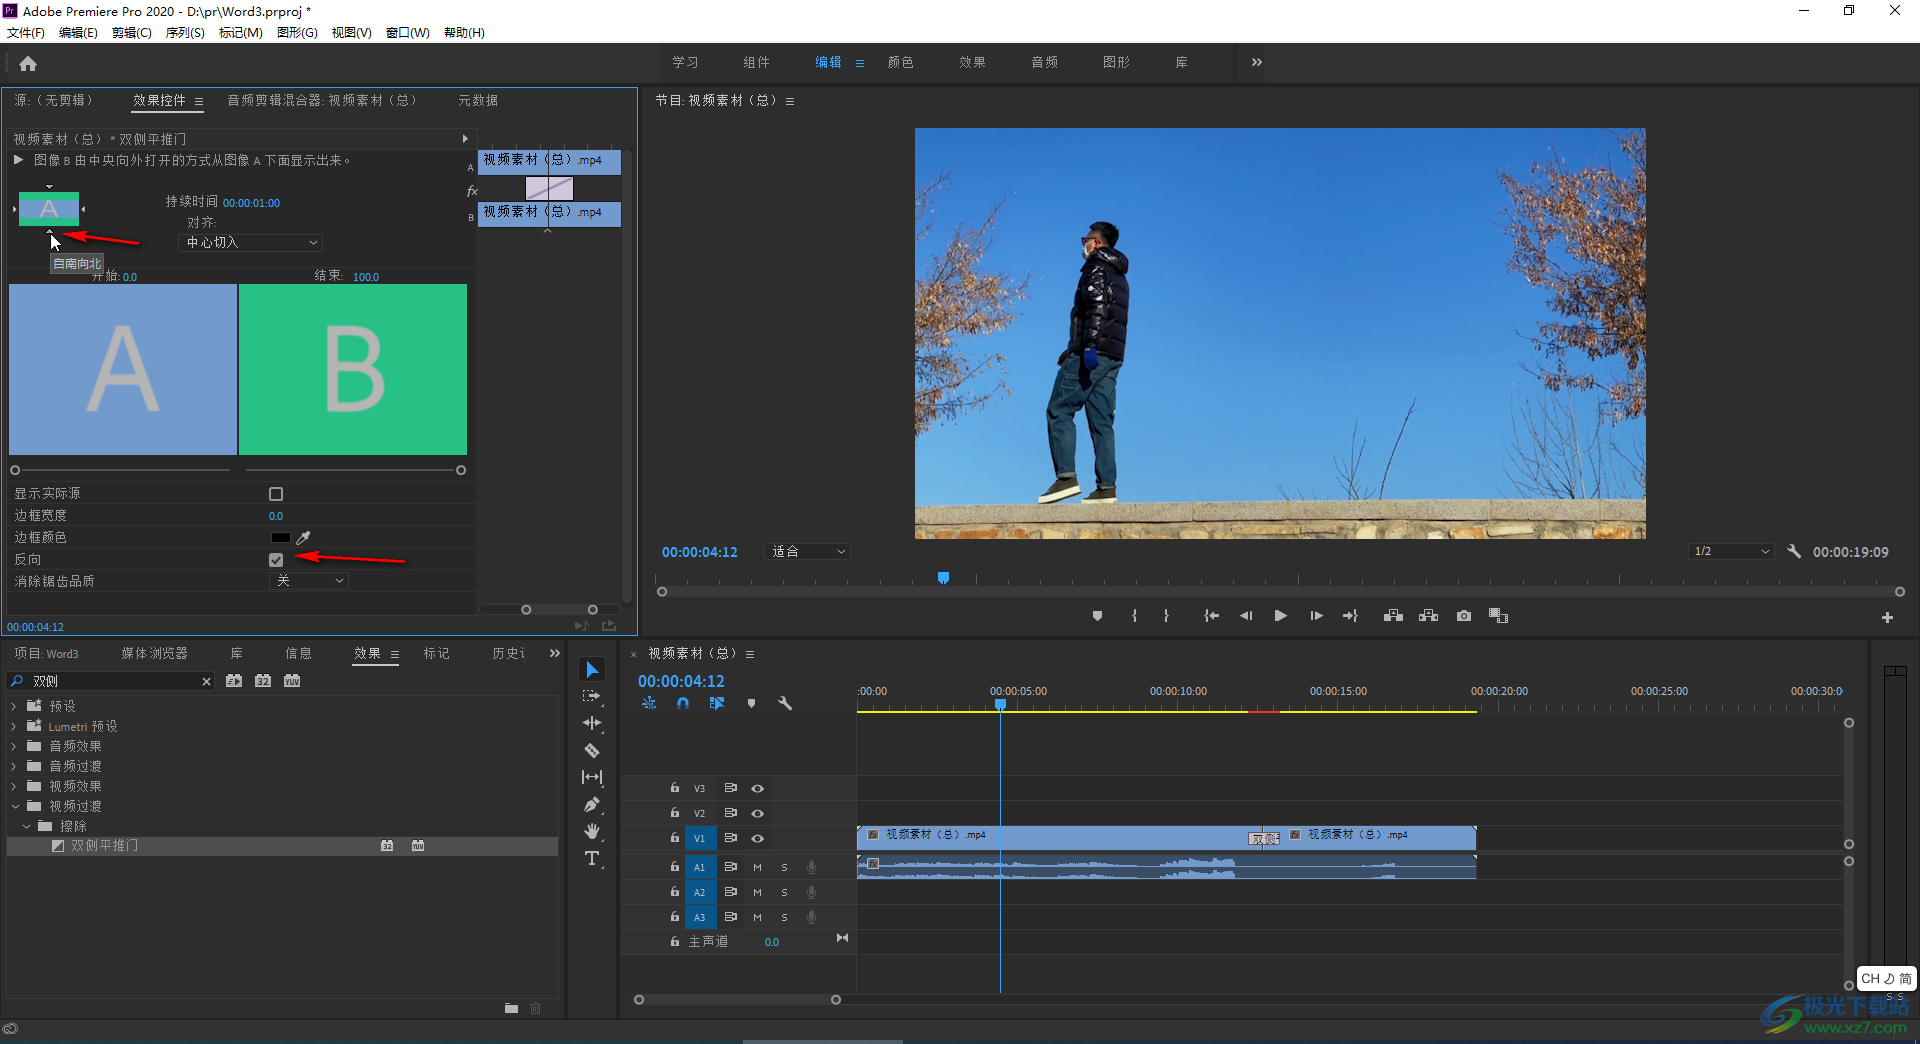Open the 序列(S) menu
Screen dimensions: 1920x1044
(185, 33)
